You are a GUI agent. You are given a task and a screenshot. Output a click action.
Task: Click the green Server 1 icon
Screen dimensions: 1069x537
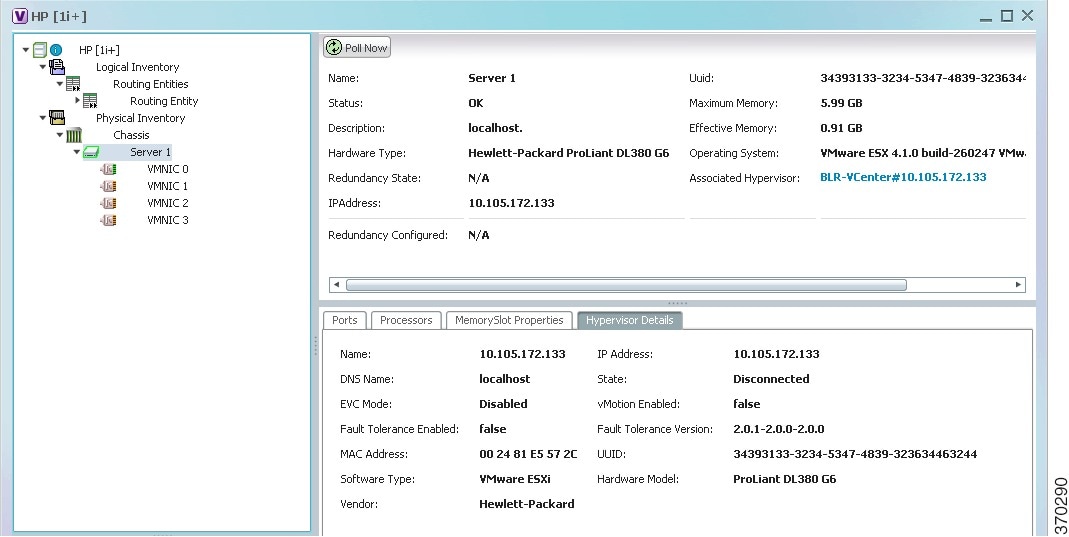[91, 152]
